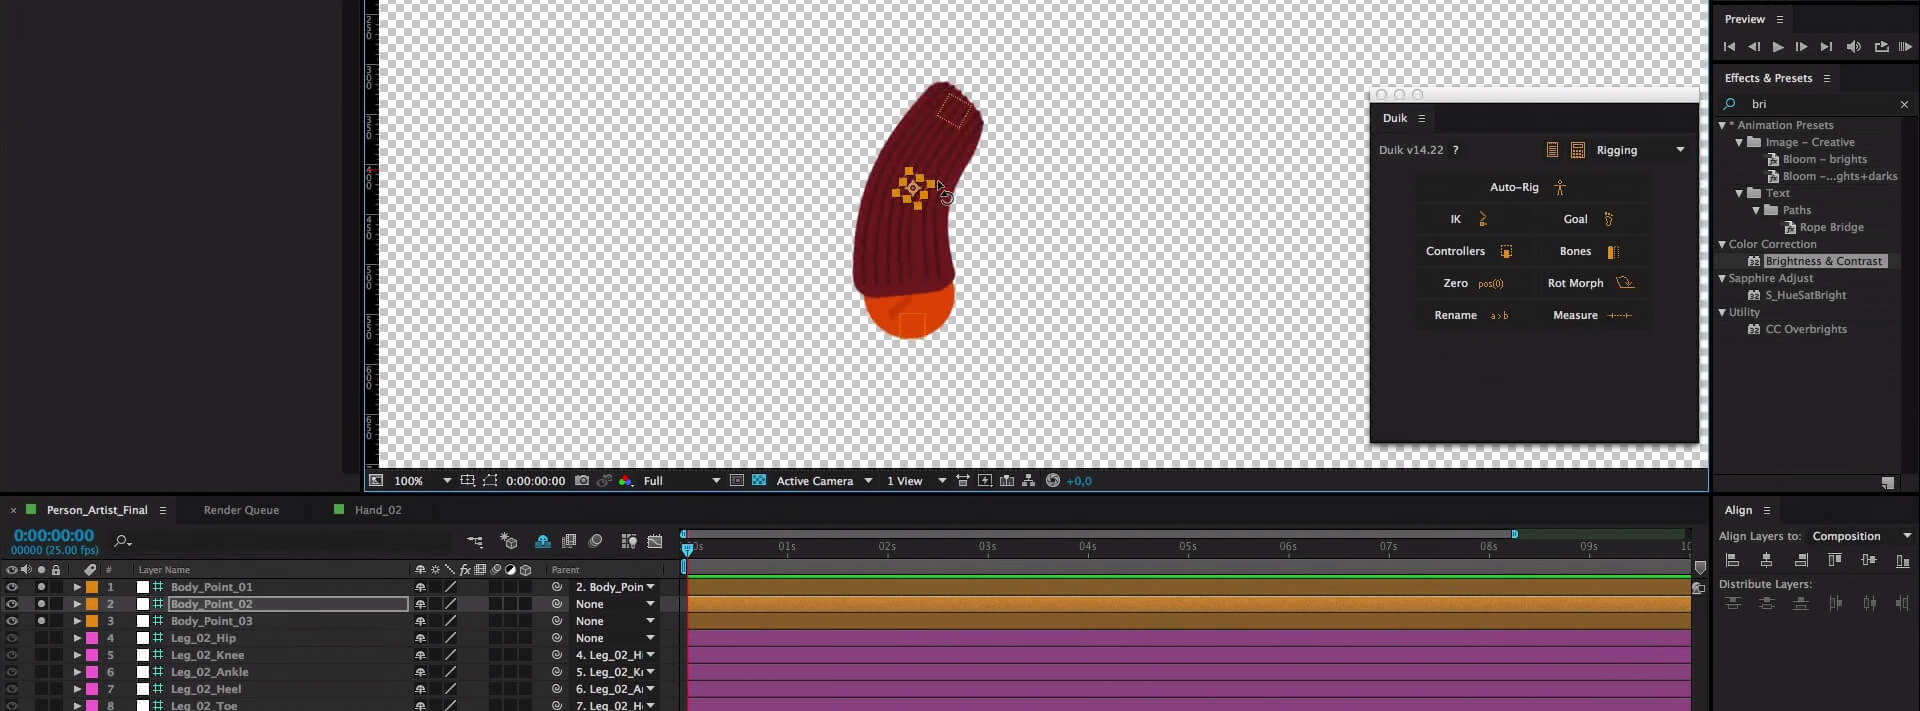Open the viewer resolution Full dropdown

pyautogui.click(x=681, y=481)
